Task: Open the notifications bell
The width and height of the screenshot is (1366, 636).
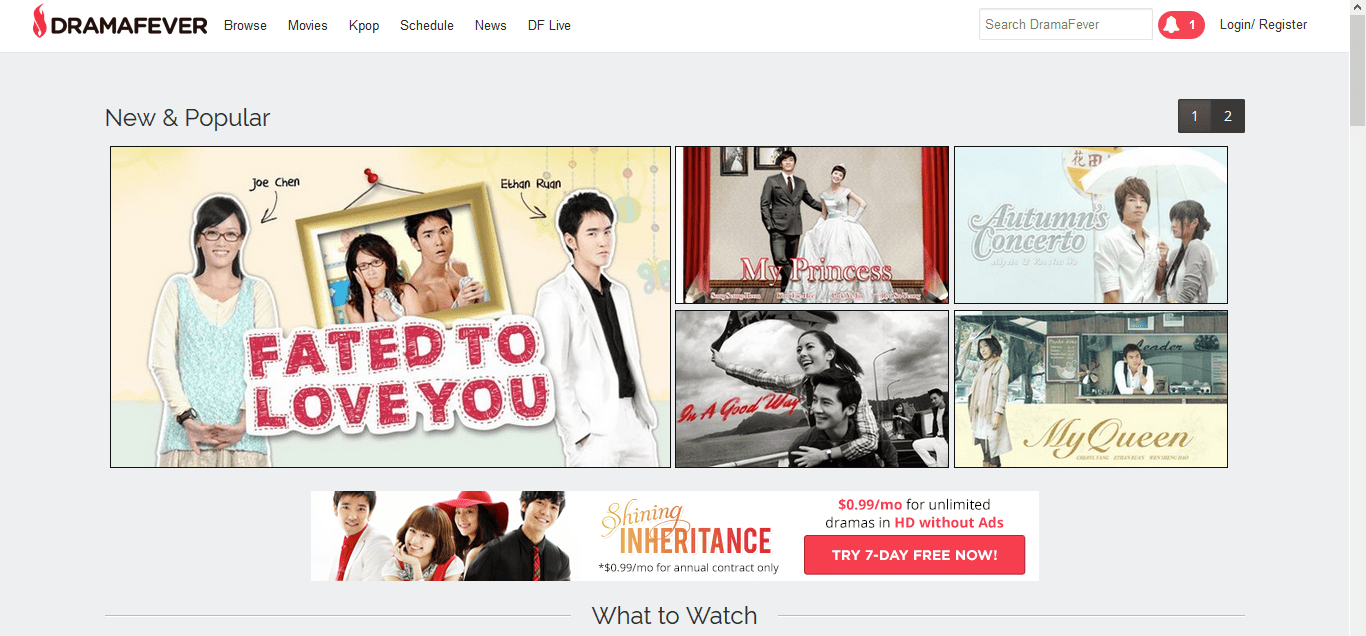Action: [1170, 24]
